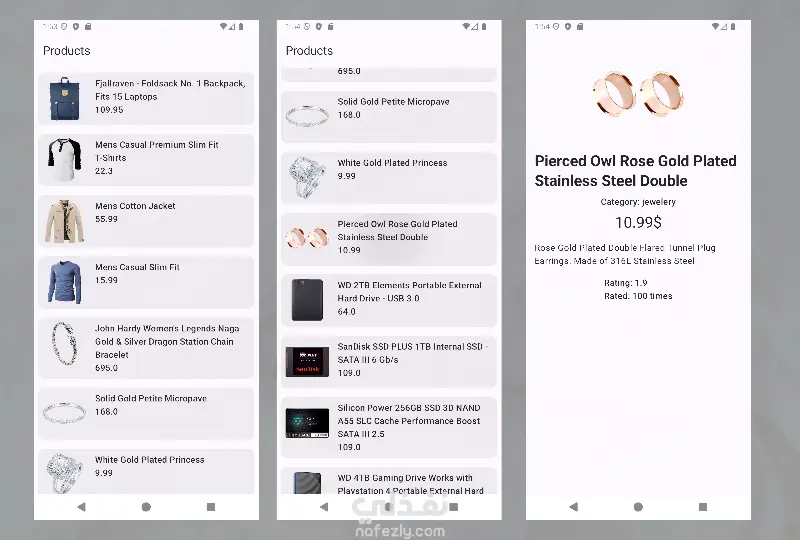Select the Mens Cotton Jacket item
The image size is (800, 540).
coord(146,221)
